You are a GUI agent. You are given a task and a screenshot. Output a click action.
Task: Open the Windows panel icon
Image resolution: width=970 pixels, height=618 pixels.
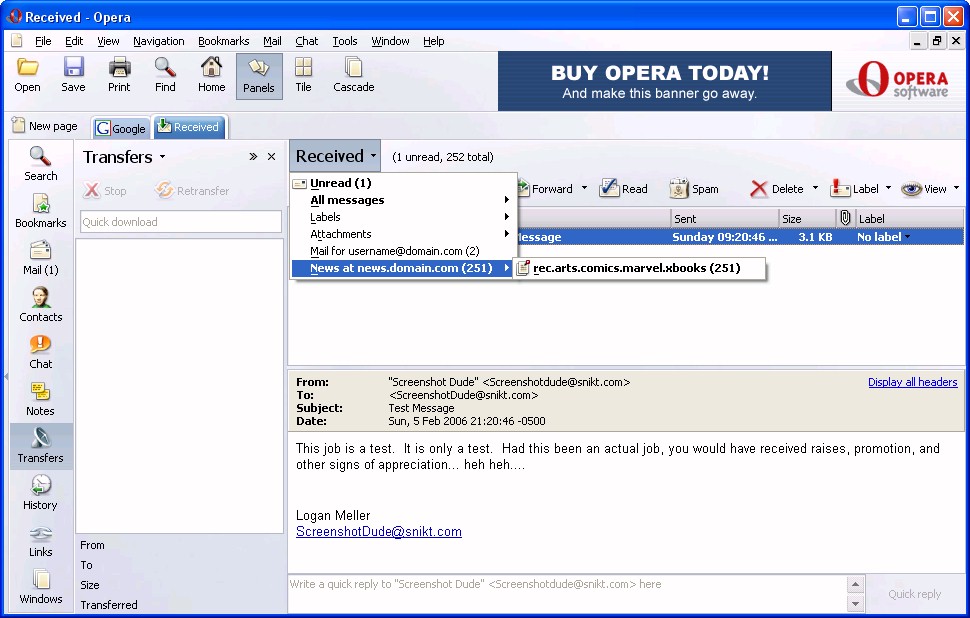tap(40, 580)
